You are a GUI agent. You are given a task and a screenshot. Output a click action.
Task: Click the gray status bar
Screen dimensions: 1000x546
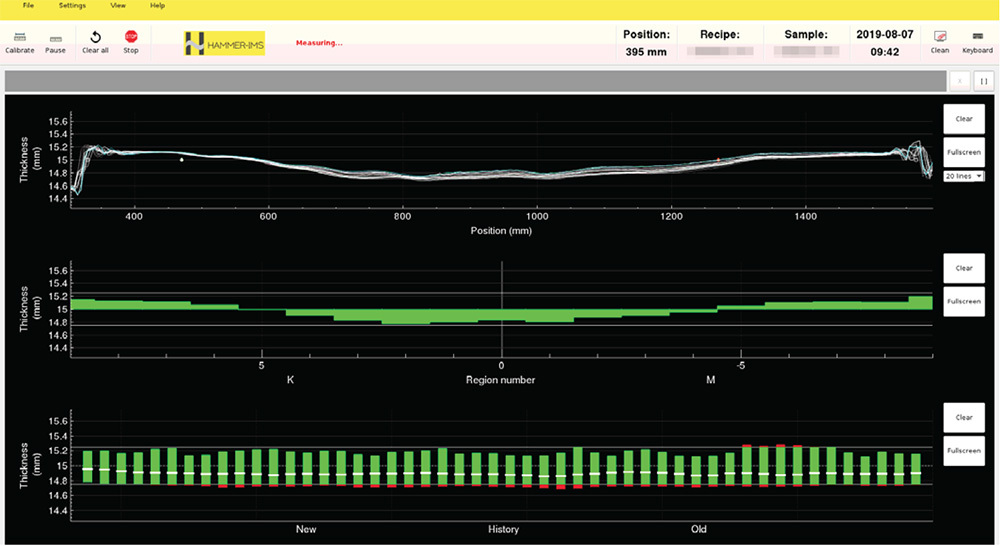(476, 81)
